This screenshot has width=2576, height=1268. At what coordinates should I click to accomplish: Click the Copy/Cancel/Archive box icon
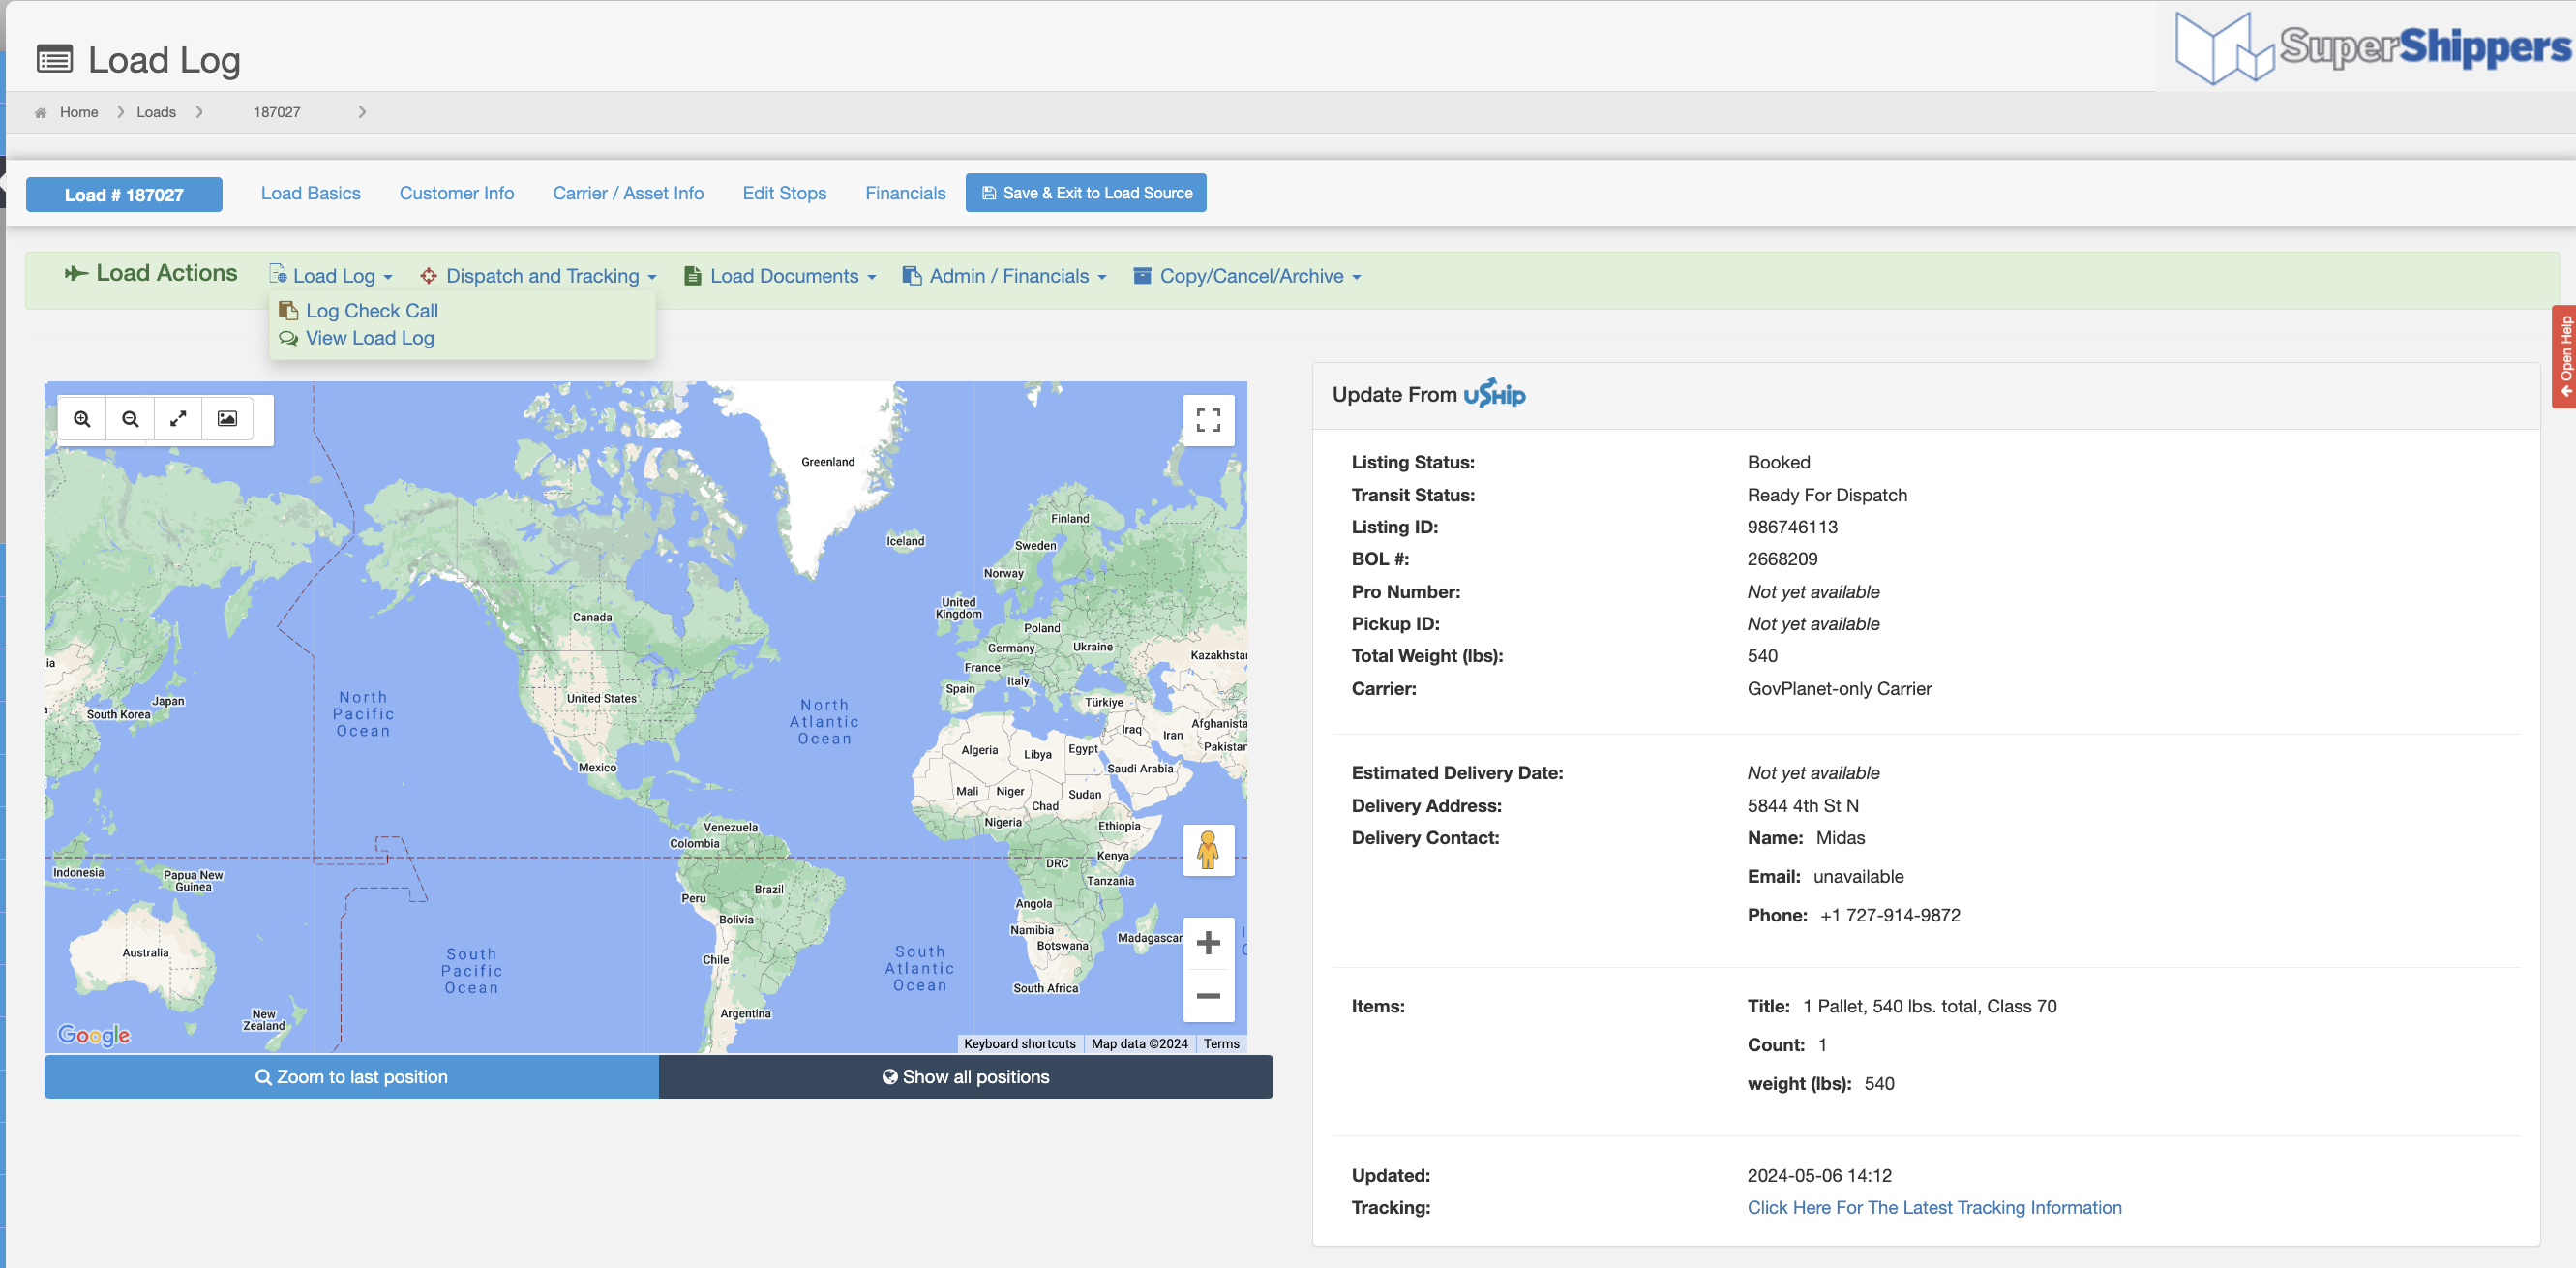1142,276
